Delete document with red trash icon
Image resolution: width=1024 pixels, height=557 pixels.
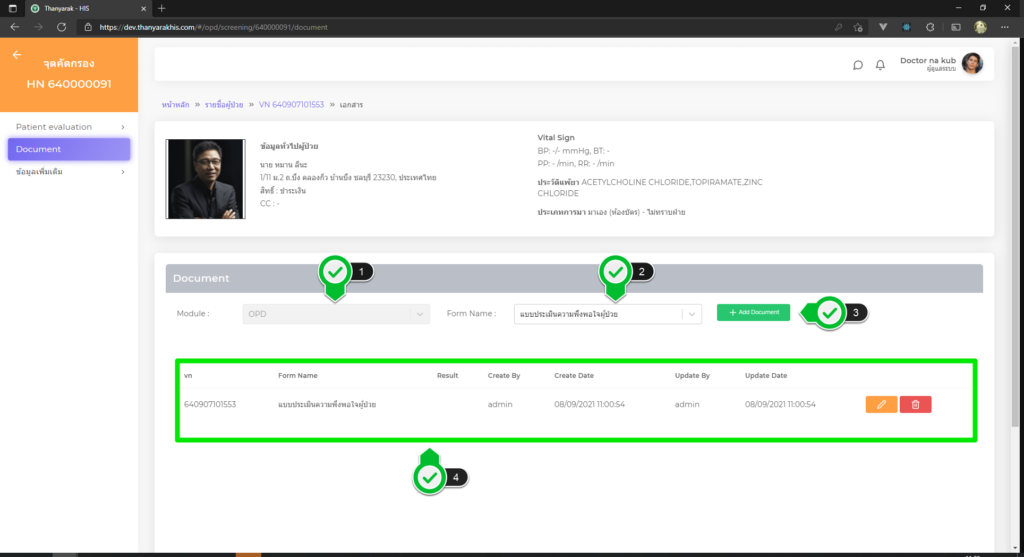click(x=915, y=404)
